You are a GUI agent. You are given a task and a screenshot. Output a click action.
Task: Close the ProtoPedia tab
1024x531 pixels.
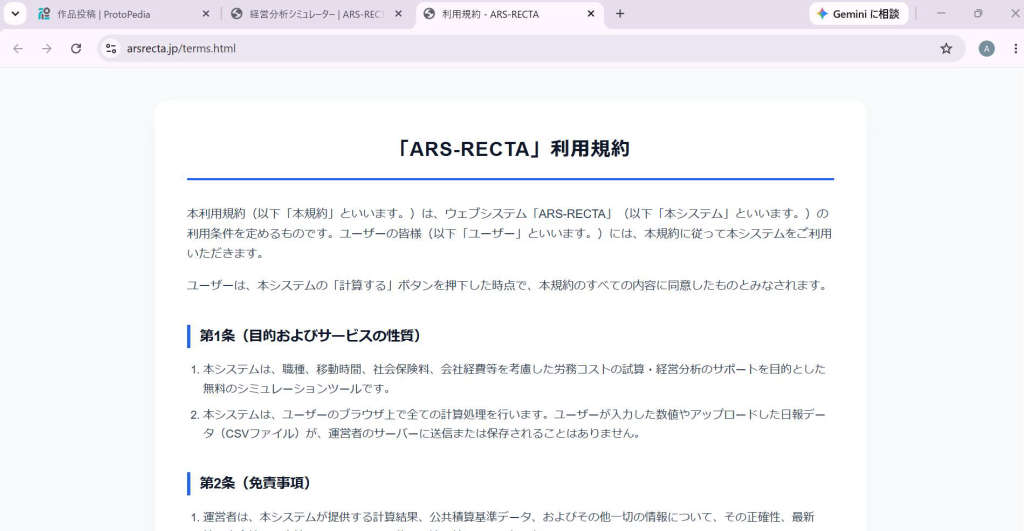point(206,14)
